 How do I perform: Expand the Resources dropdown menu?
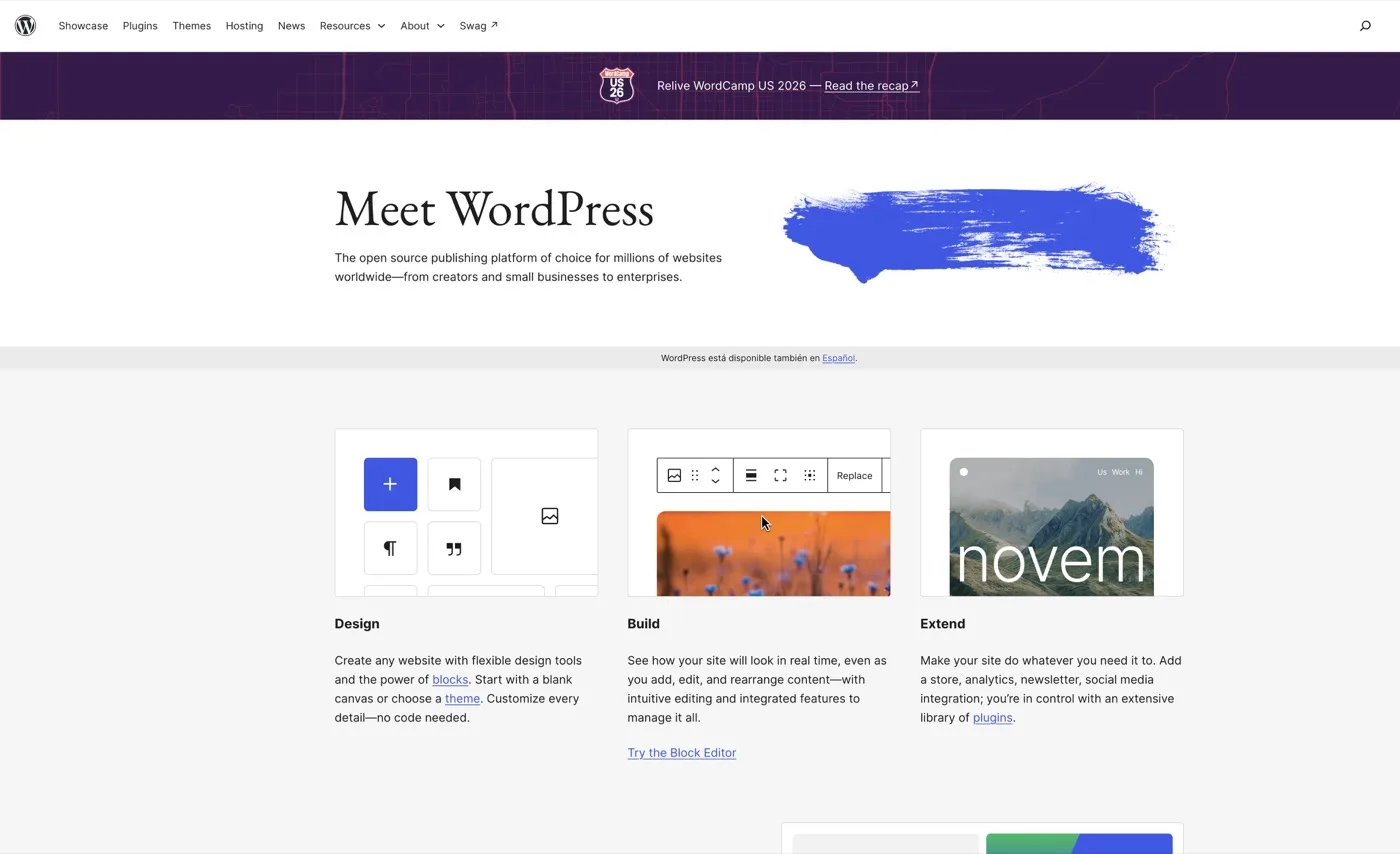(x=352, y=26)
